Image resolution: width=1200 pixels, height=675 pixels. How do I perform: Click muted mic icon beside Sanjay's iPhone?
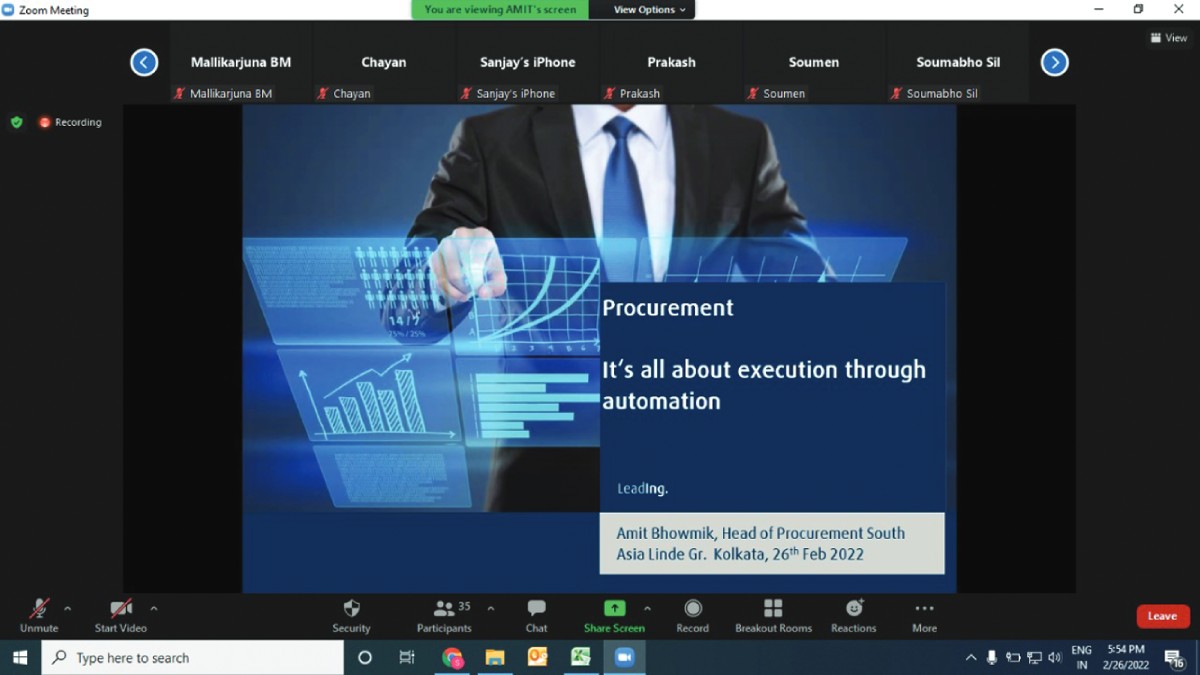466,93
